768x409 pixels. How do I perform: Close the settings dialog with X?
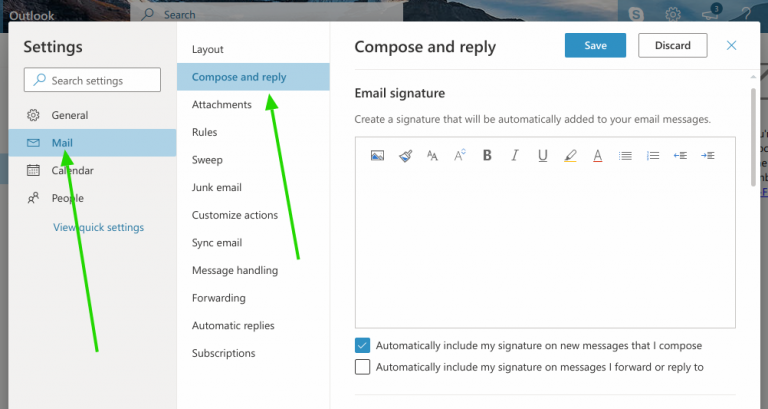coord(731,46)
